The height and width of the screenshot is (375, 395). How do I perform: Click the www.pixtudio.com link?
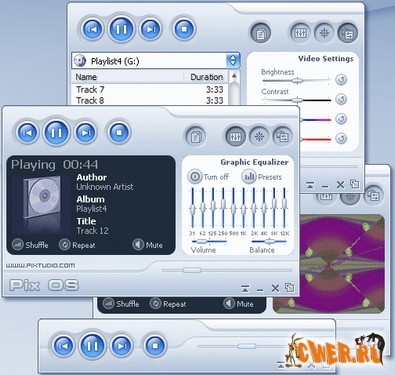click(x=40, y=265)
